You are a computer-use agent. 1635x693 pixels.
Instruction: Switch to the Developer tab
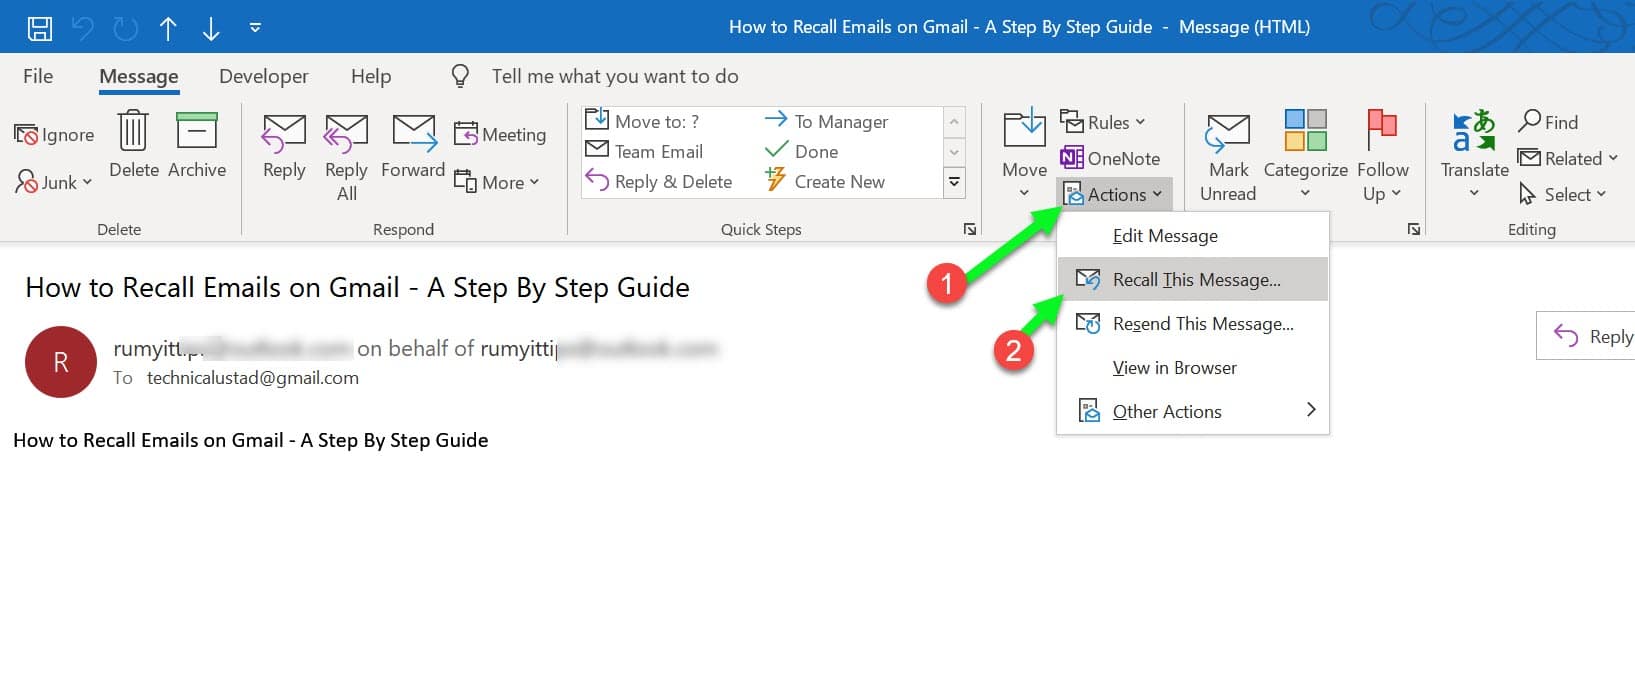(x=264, y=76)
